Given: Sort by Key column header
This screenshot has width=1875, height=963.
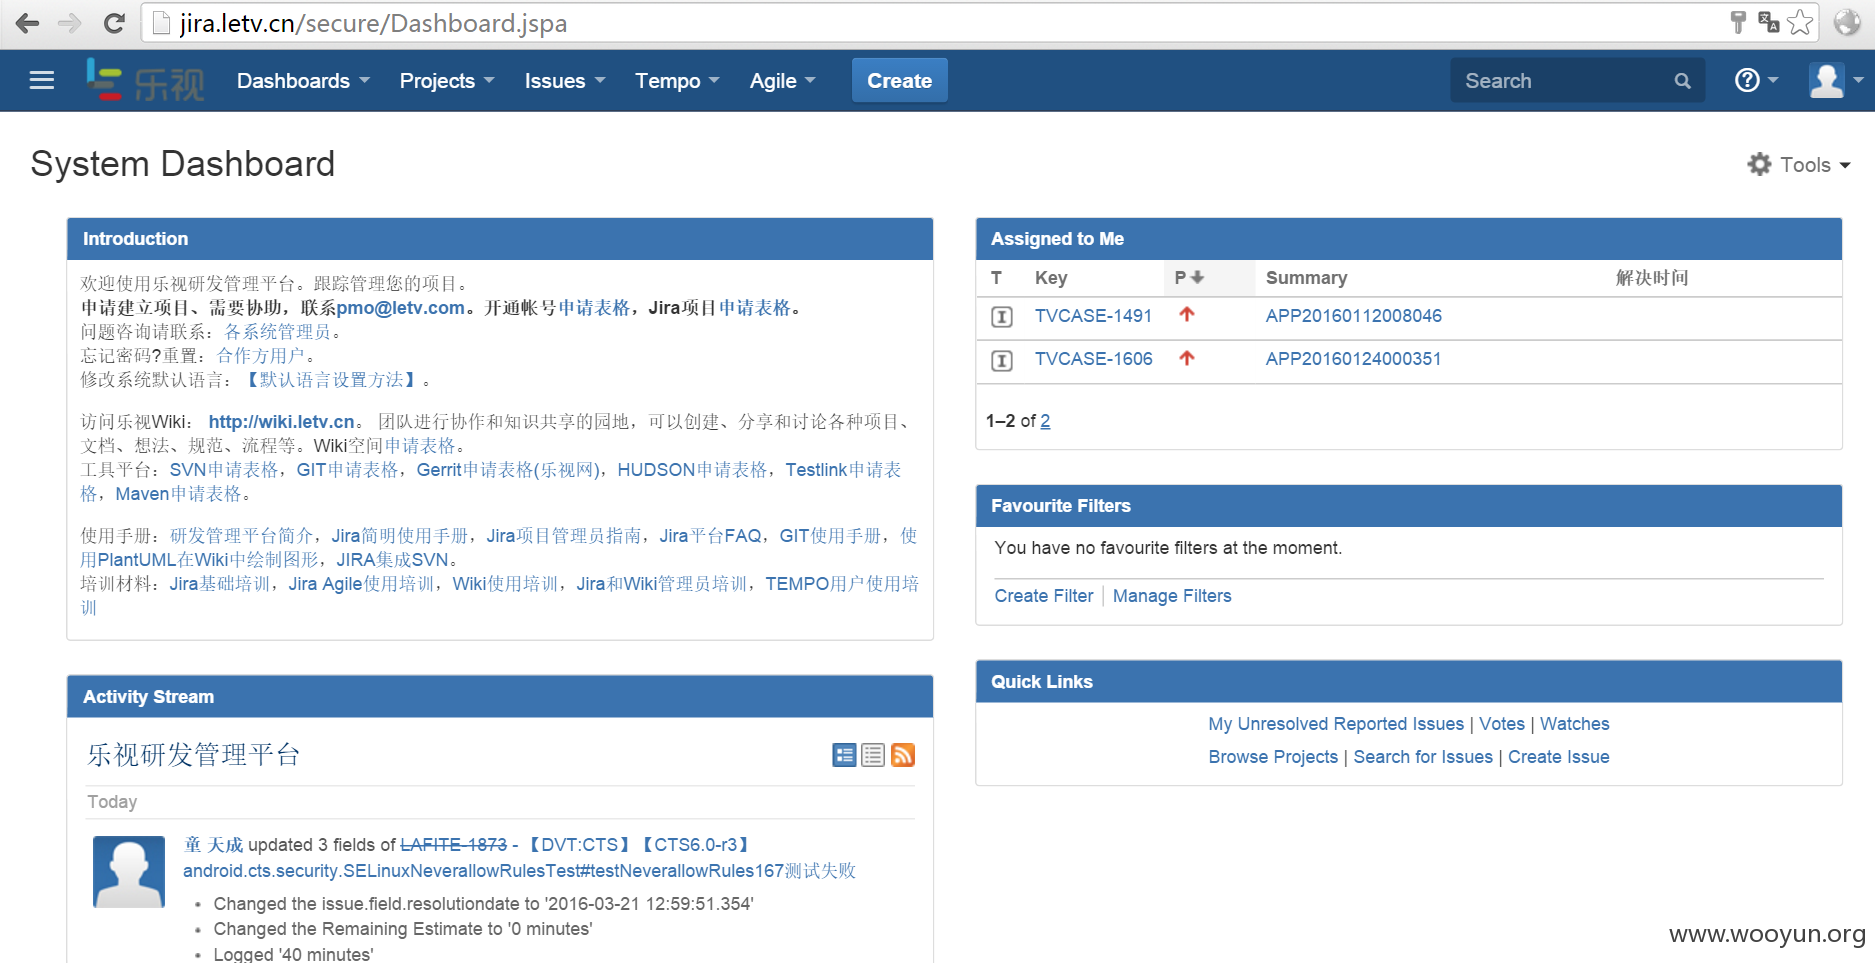Looking at the screenshot, I should point(1051,278).
